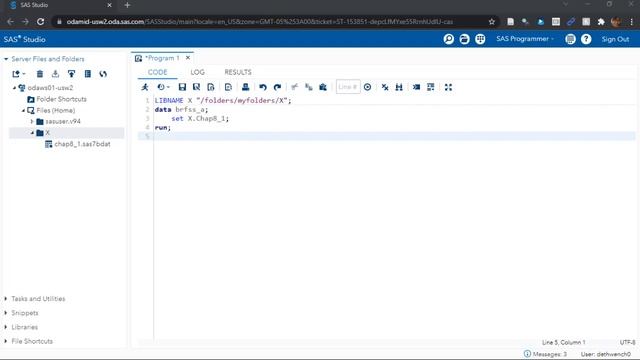Redo the last edit
The width and height of the screenshot is (640, 360).
point(277,87)
